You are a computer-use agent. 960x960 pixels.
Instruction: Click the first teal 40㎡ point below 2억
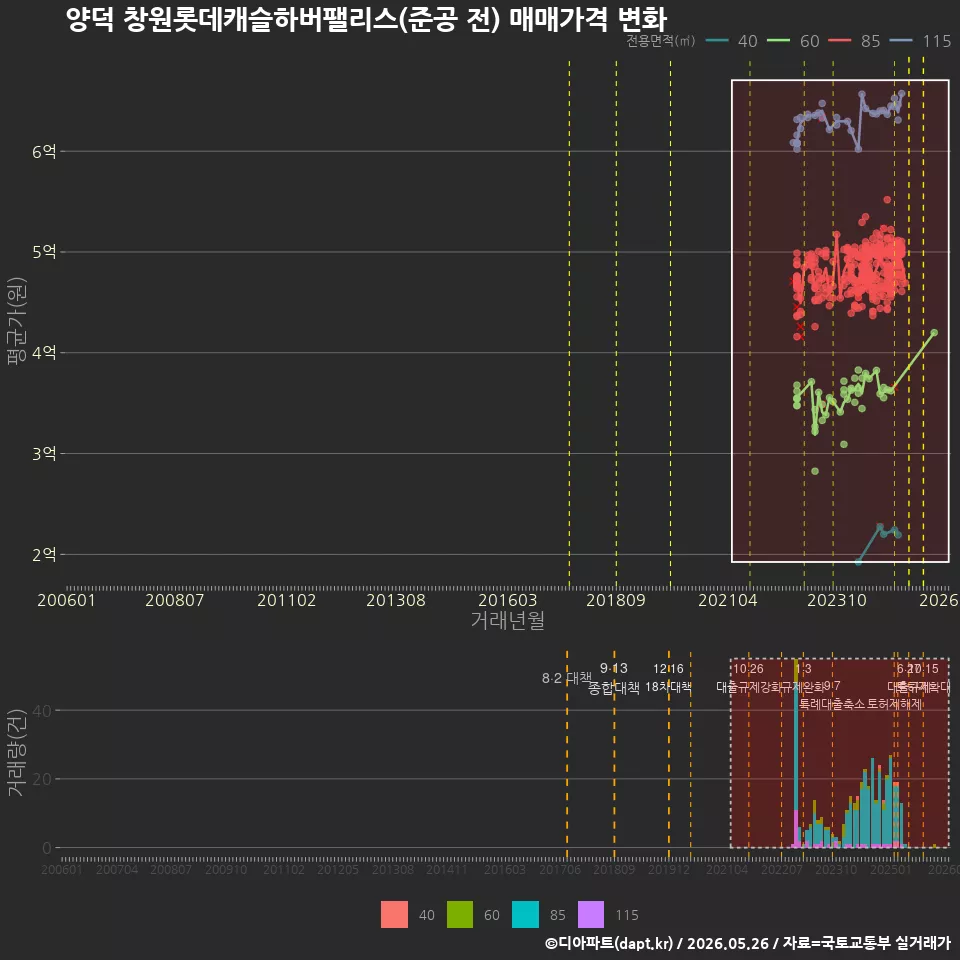[858, 562]
